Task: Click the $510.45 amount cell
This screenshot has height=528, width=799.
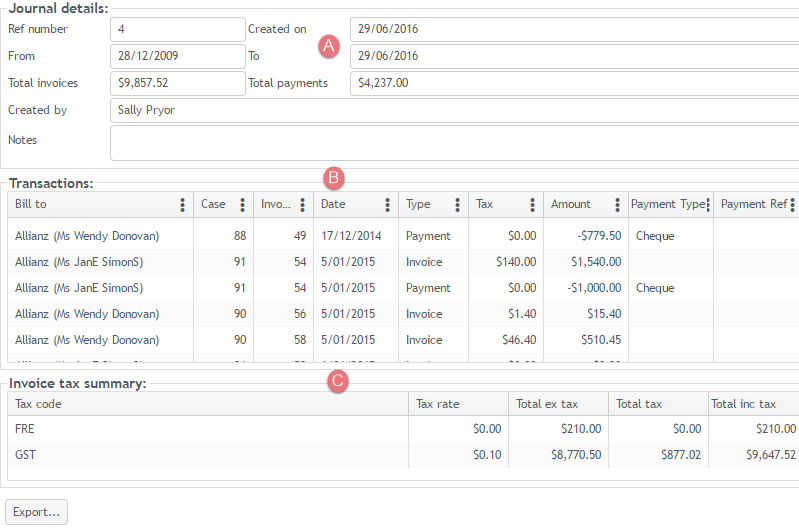Action: coord(601,340)
